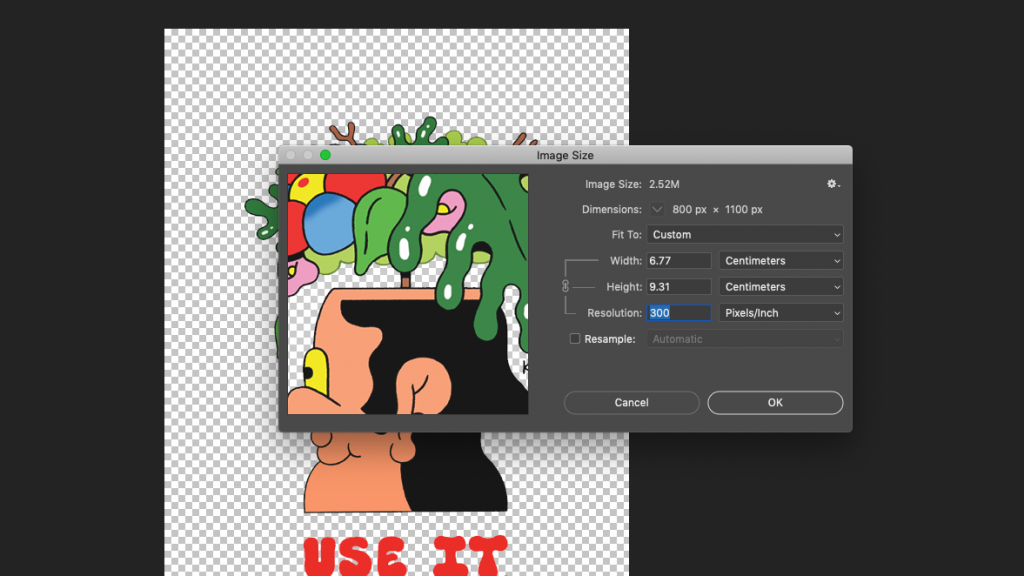This screenshot has width=1024, height=576.
Task: Confirm the new size with OK
Action: pyautogui.click(x=775, y=403)
